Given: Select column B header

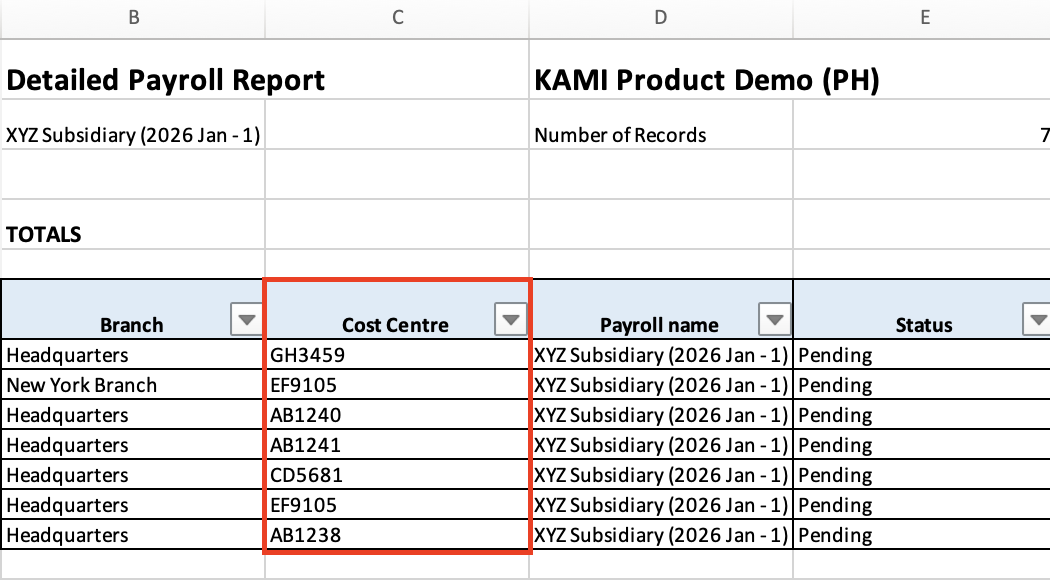Looking at the screenshot, I should click(133, 18).
